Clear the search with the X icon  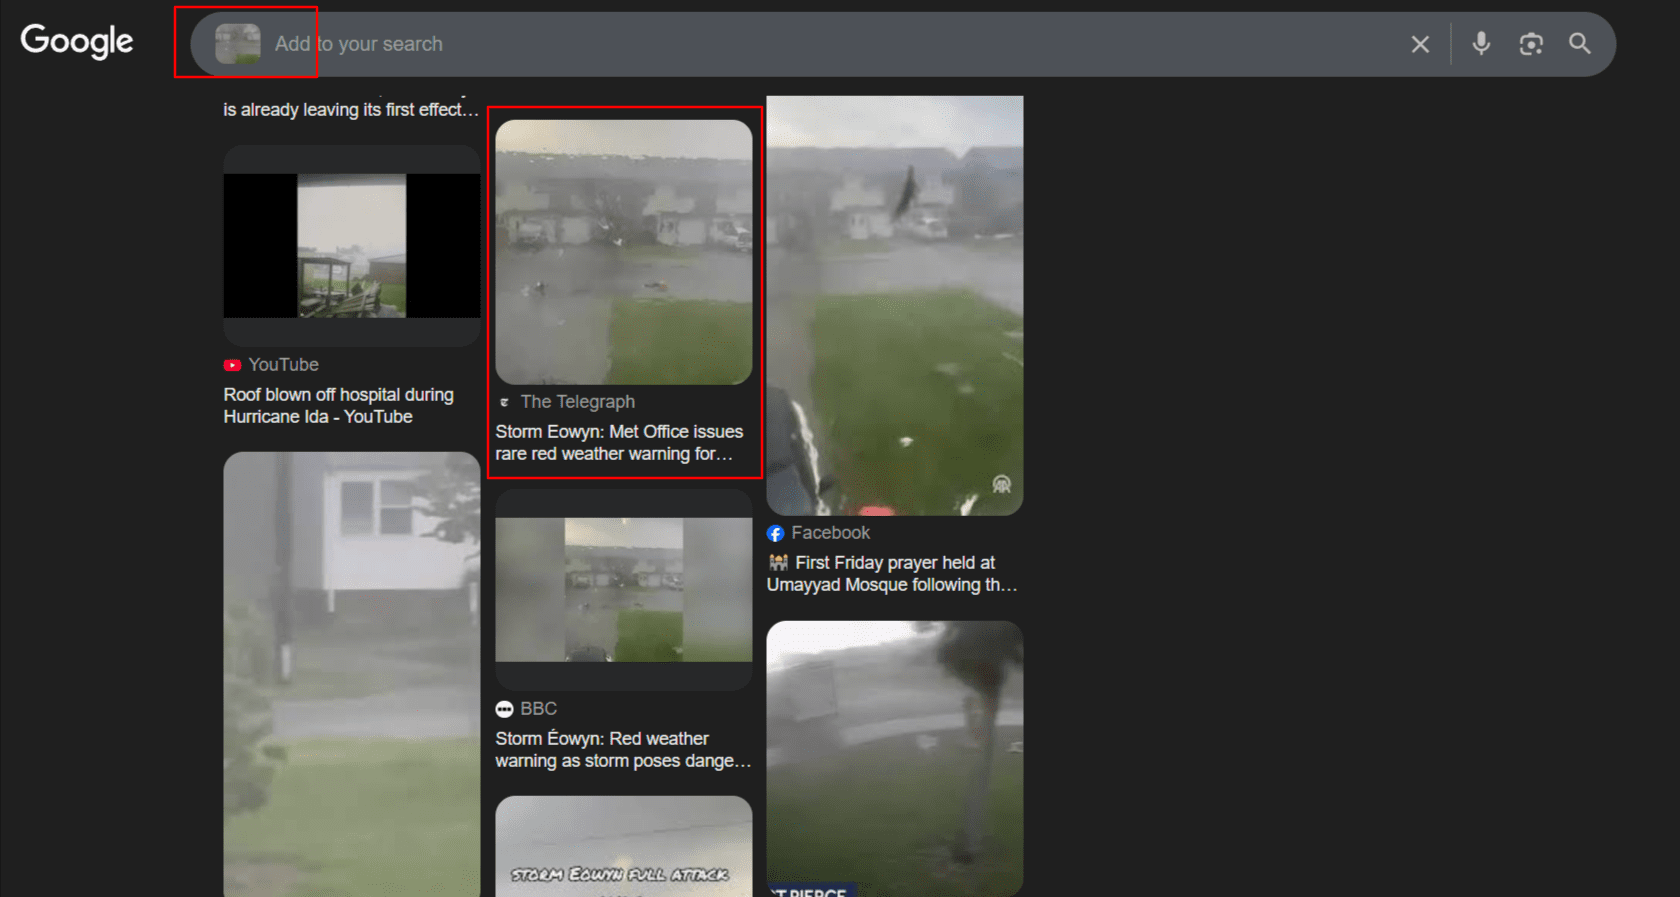pos(1419,44)
